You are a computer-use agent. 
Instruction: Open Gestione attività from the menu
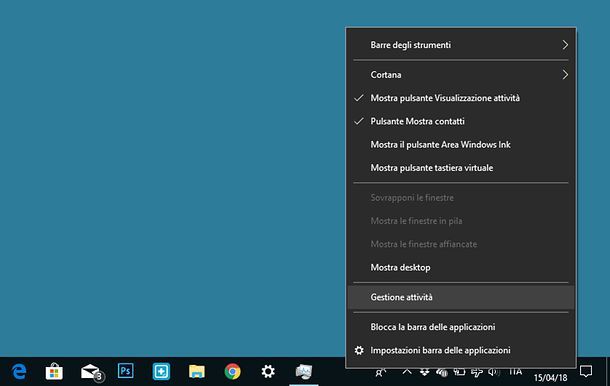(461, 297)
